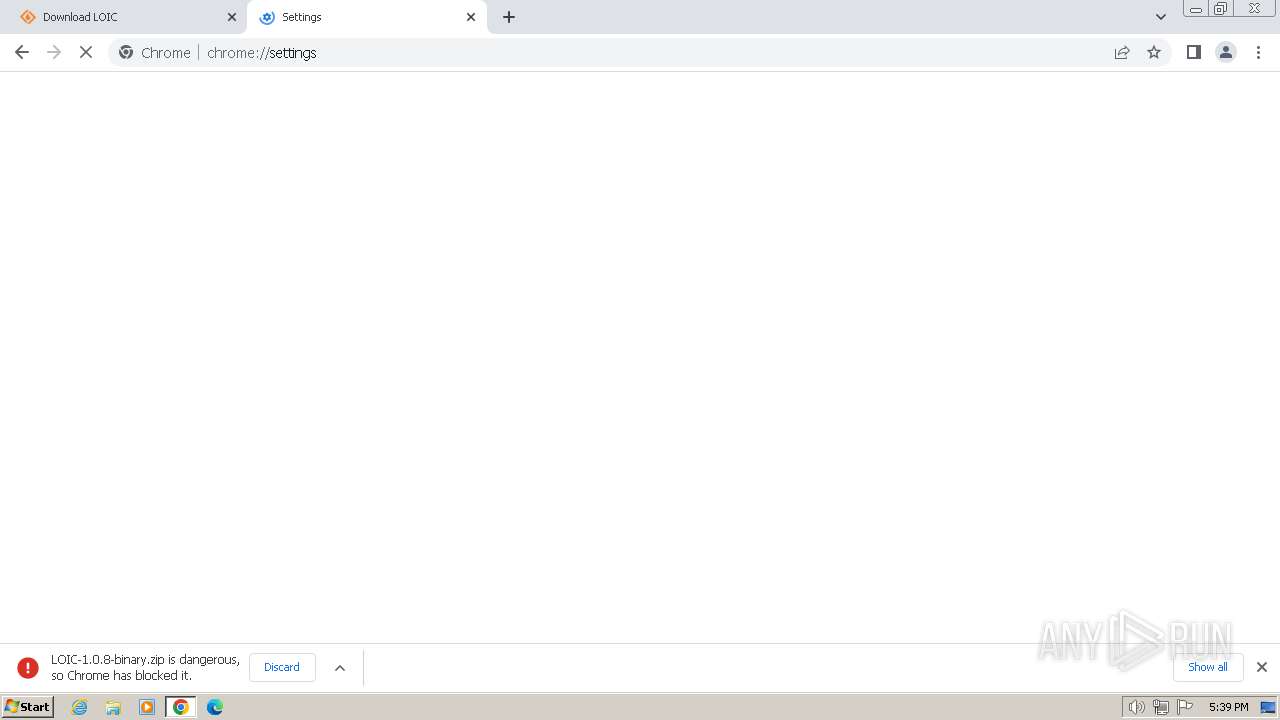1280x720 pixels.
Task: Go back to the previous page
Action: pos(22,53)
